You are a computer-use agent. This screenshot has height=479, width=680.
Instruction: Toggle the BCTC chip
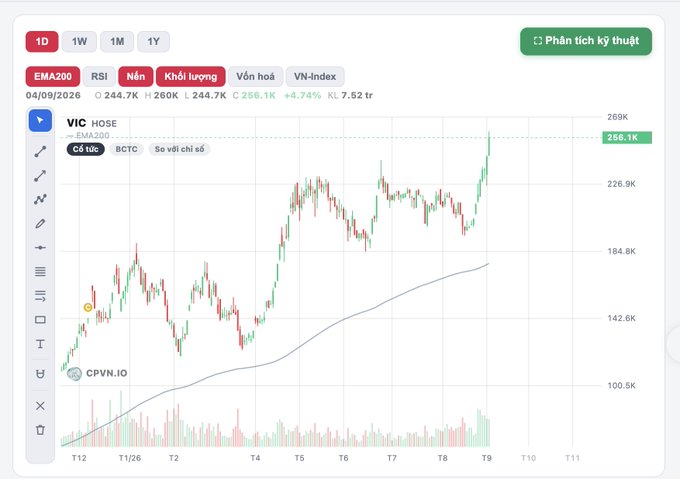[x=127, y=149]
